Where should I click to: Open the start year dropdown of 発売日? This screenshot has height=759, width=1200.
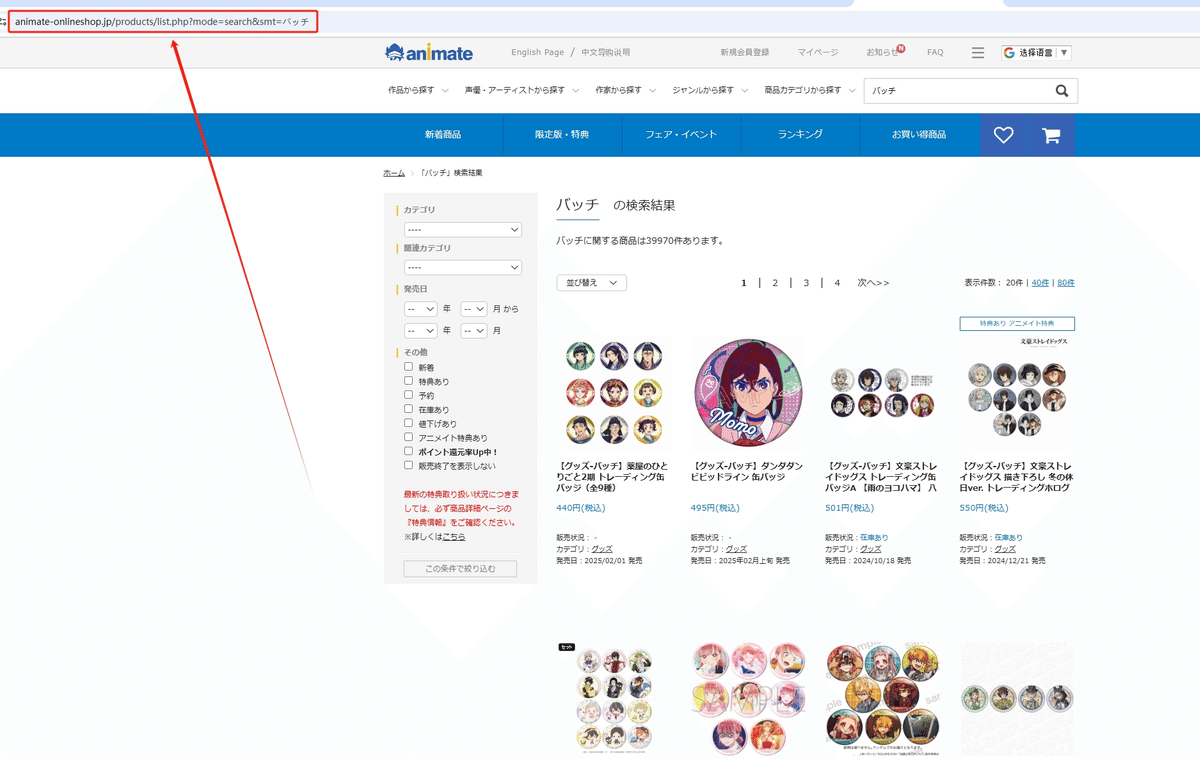click(421, 310)
